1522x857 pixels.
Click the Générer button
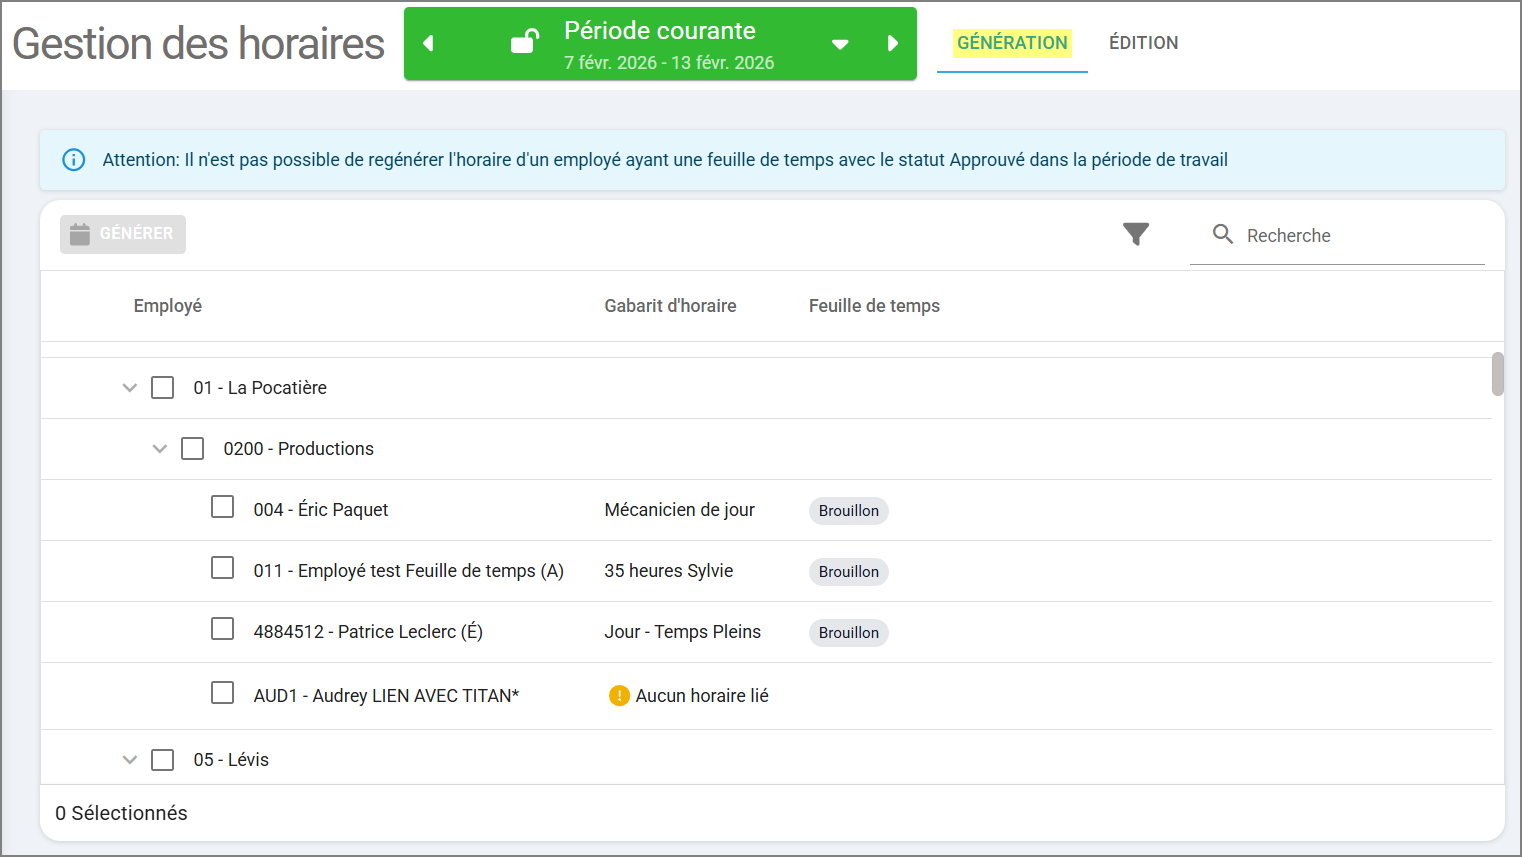(x=123, y=234)
